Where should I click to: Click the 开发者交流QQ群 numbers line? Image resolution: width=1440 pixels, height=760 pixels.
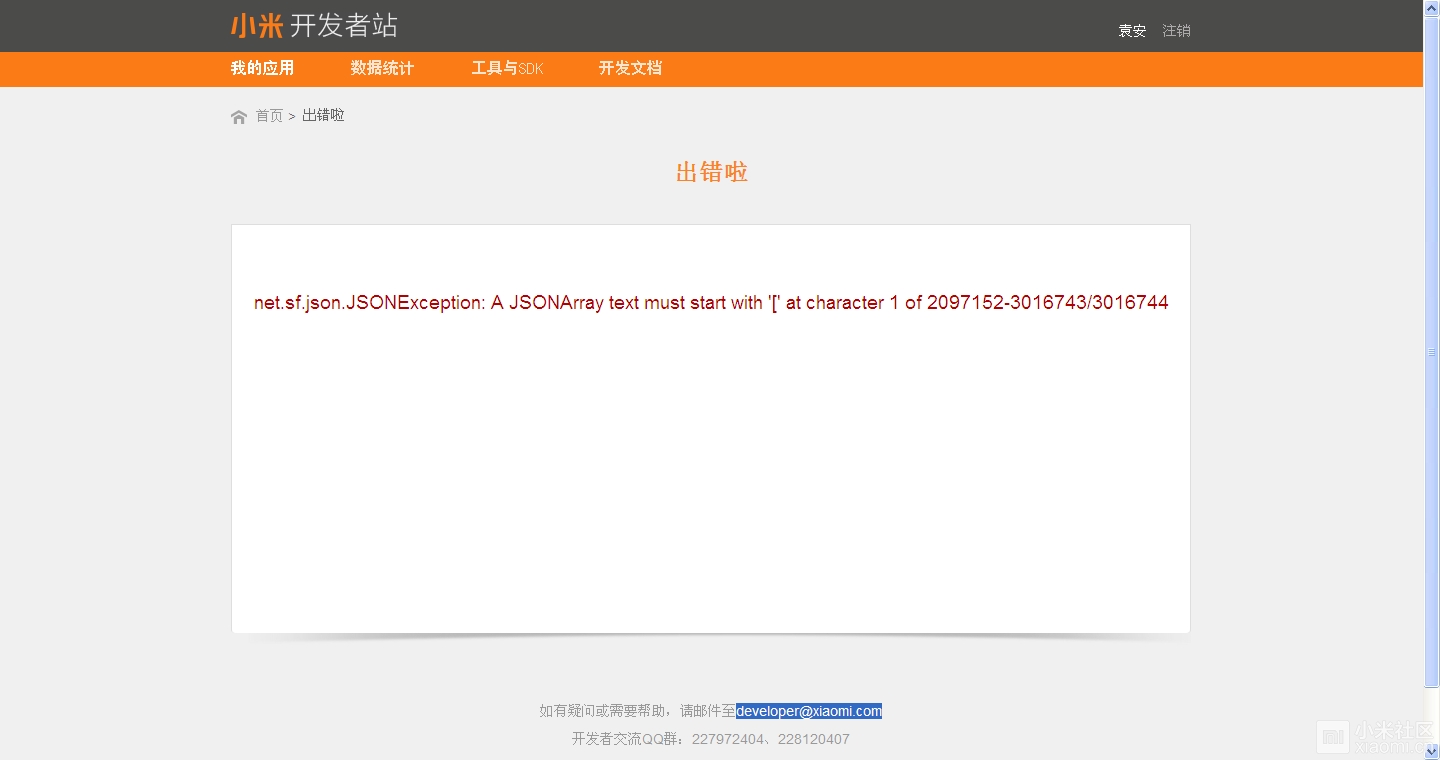click(x=711, y=739)
